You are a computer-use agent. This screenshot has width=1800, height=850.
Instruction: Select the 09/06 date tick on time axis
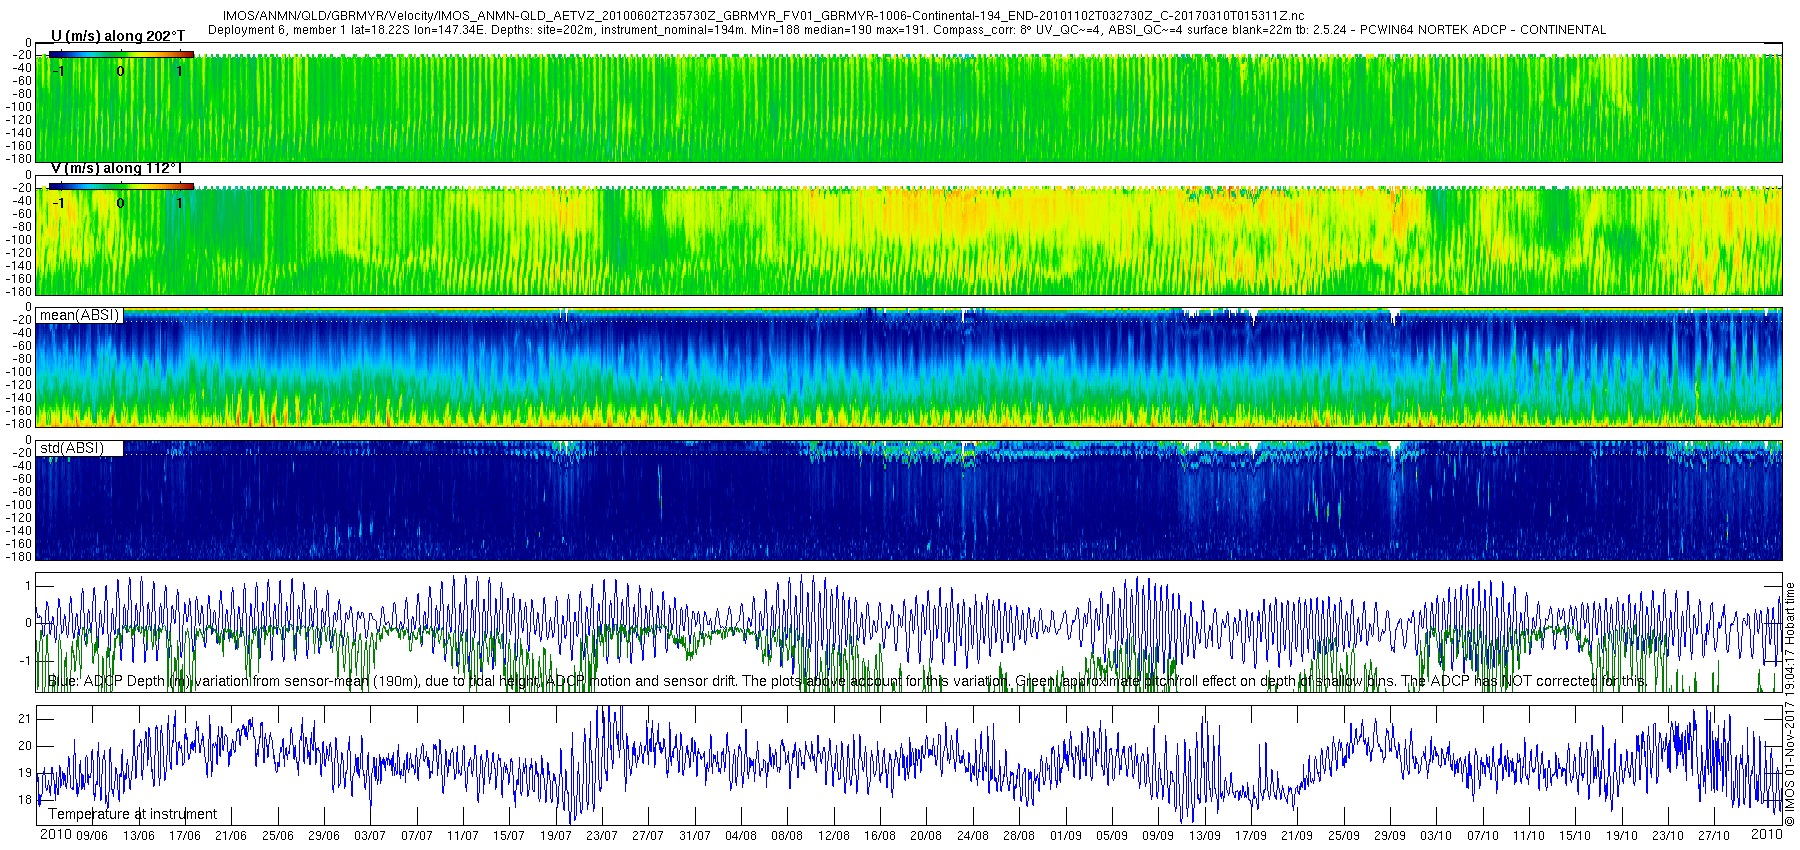(92, 836)
